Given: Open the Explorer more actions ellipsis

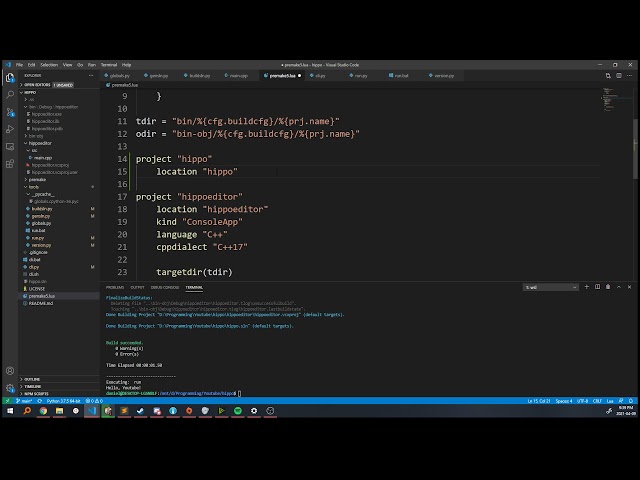Looking at the screenshot, I should pyautogui.click(x=91, y=76).
